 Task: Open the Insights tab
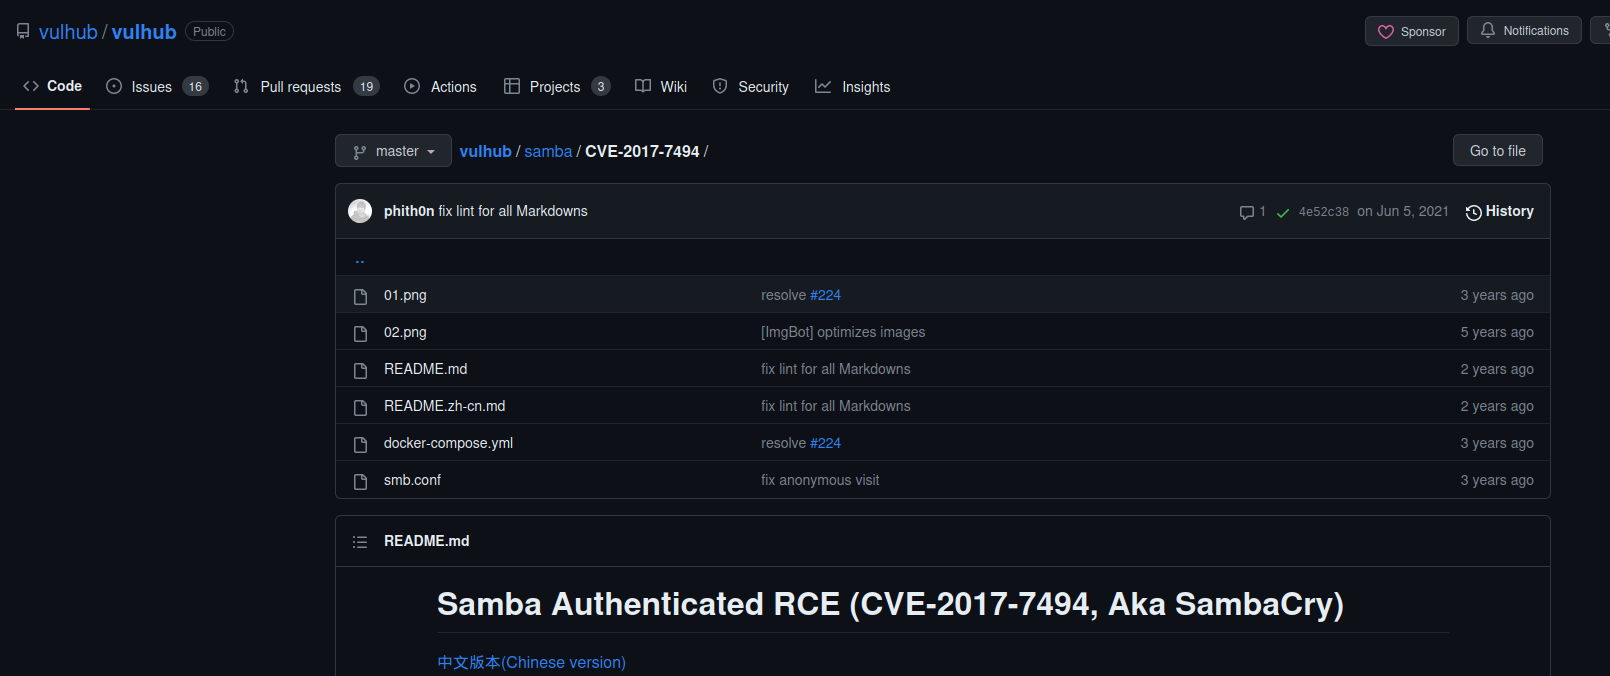coord(853,87)
